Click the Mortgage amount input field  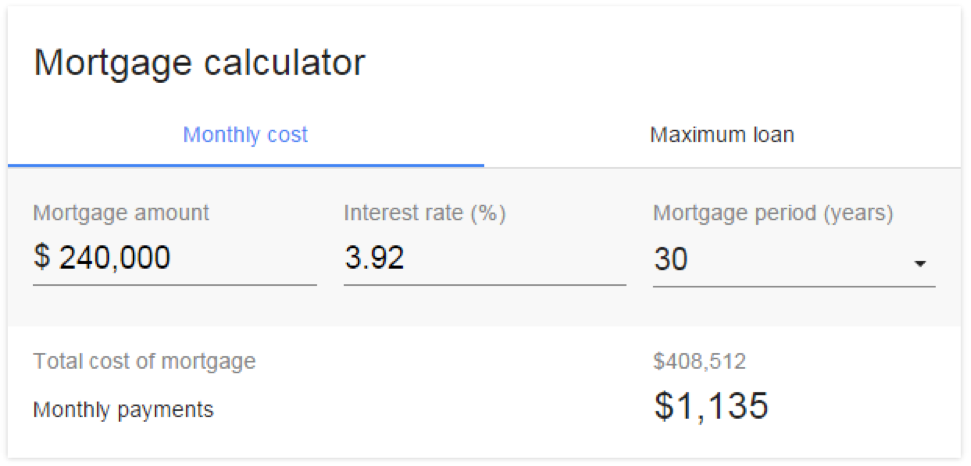tap(175, 257)
